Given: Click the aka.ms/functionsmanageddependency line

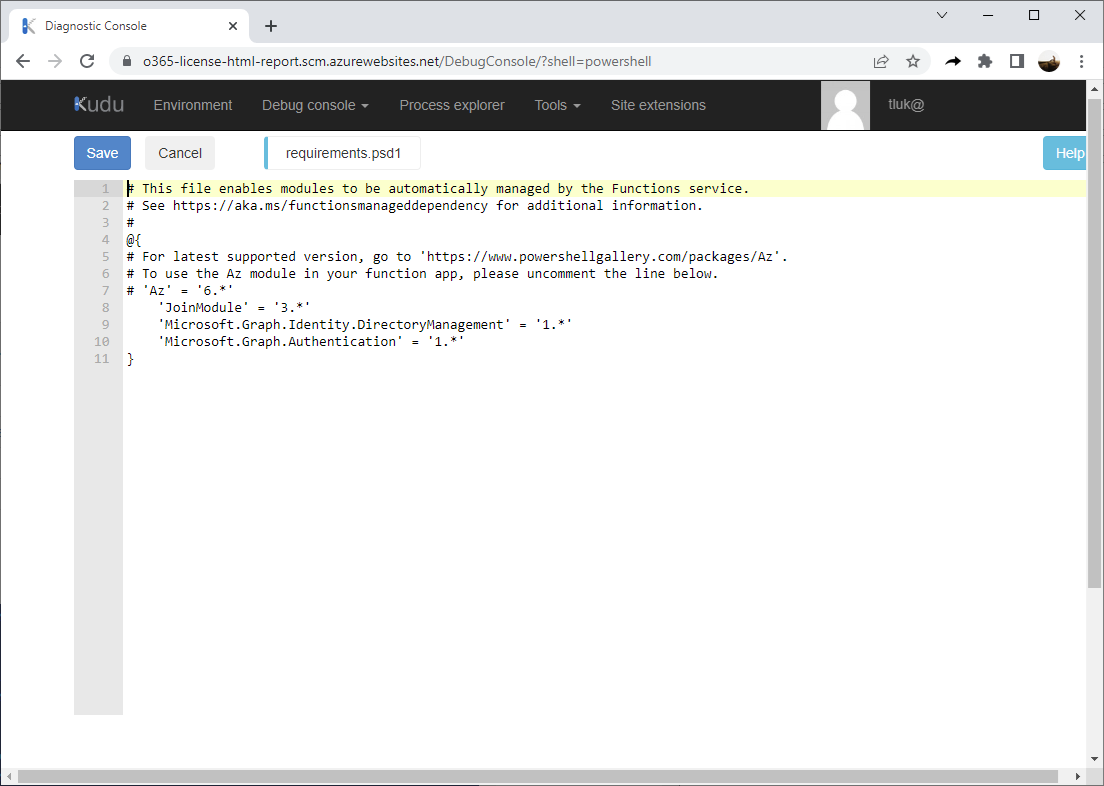Looking at the screenshot, I should [415, 206].
